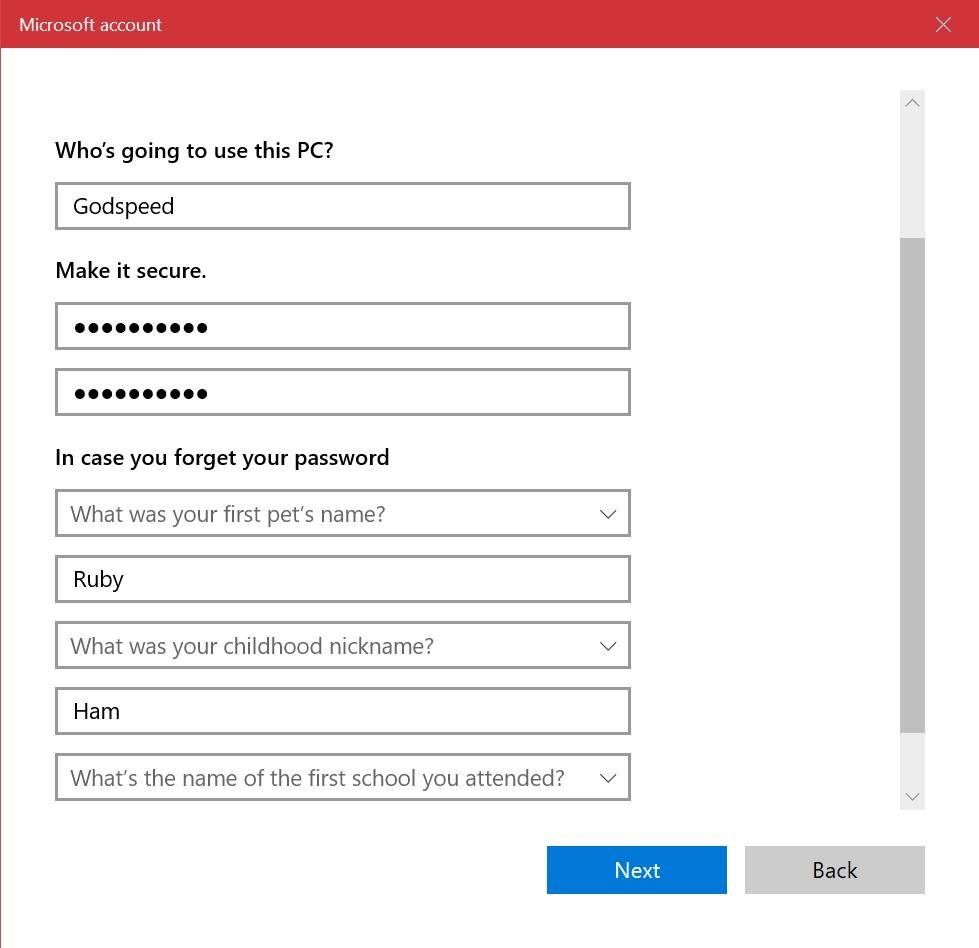Click the scrollbar up arrow
979x948 pixels.
point(912,102)
